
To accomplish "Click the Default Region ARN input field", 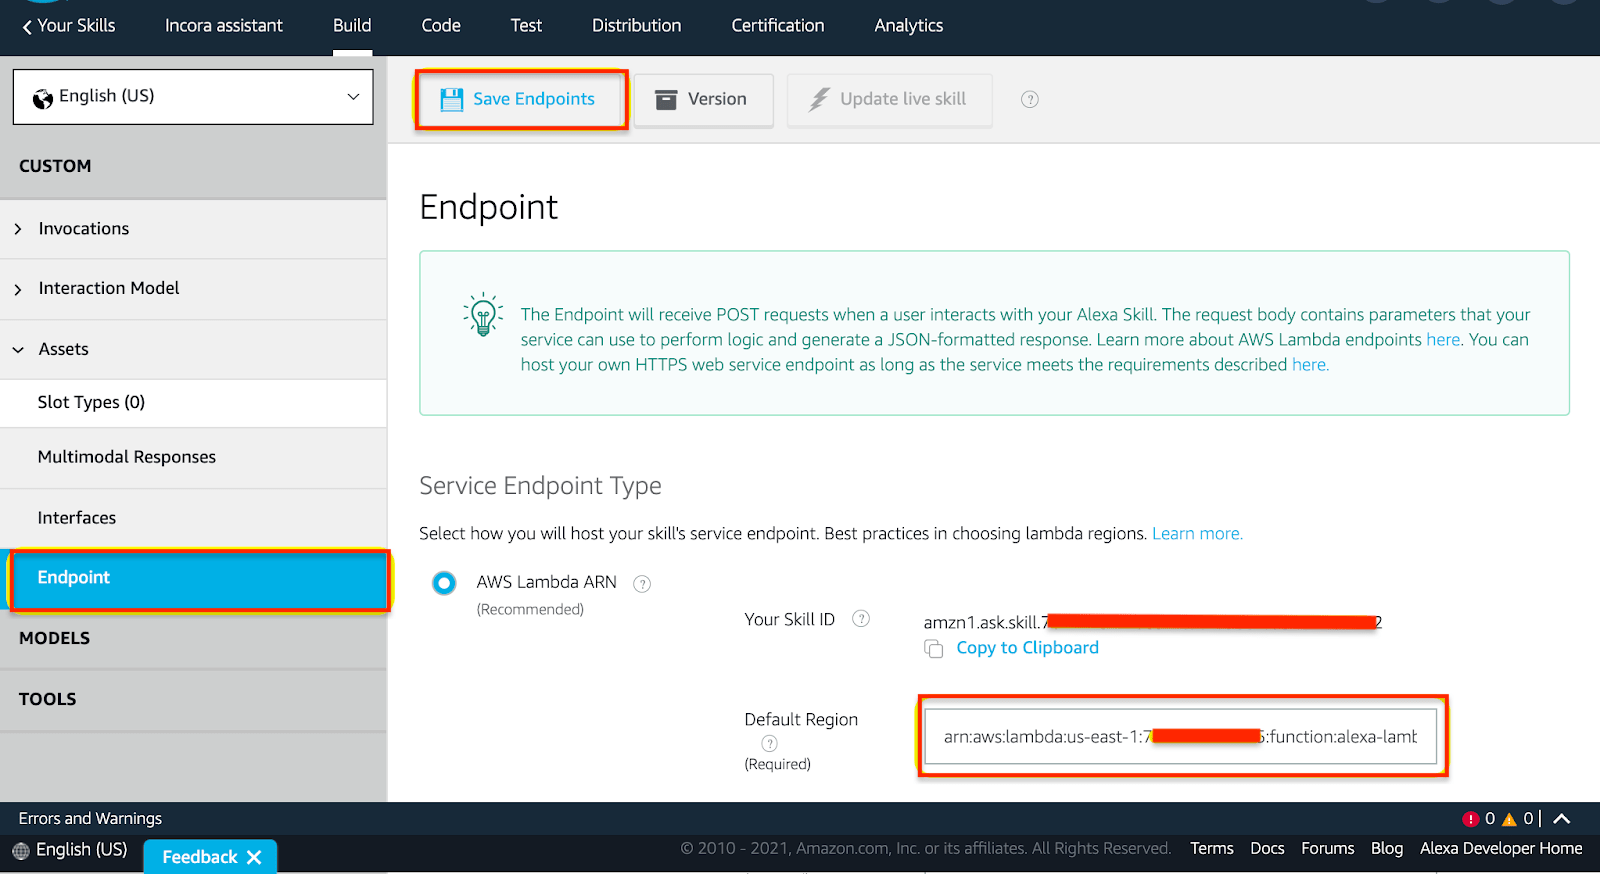I will (1180, 737).
